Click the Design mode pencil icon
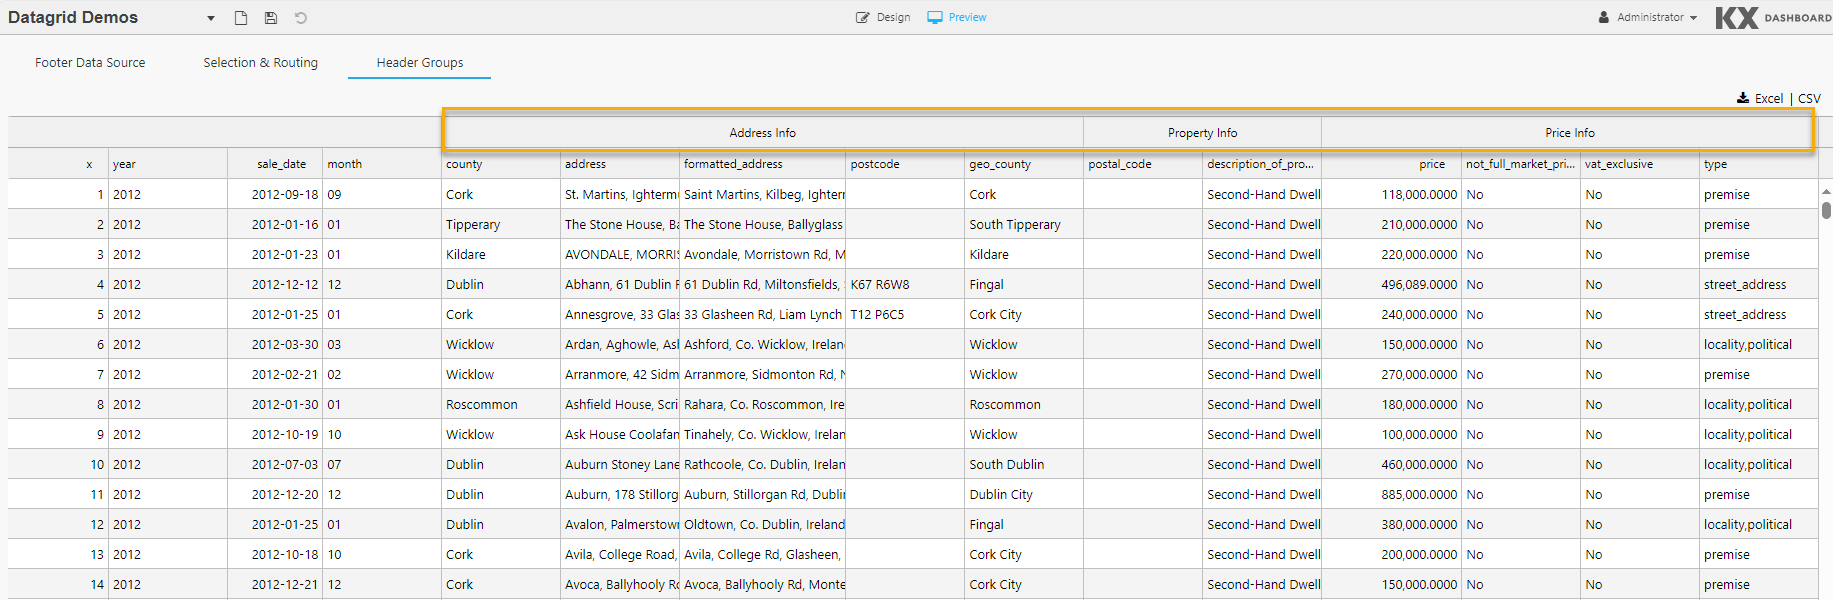This screenshot has width=1833, height=600. (863, 18)
